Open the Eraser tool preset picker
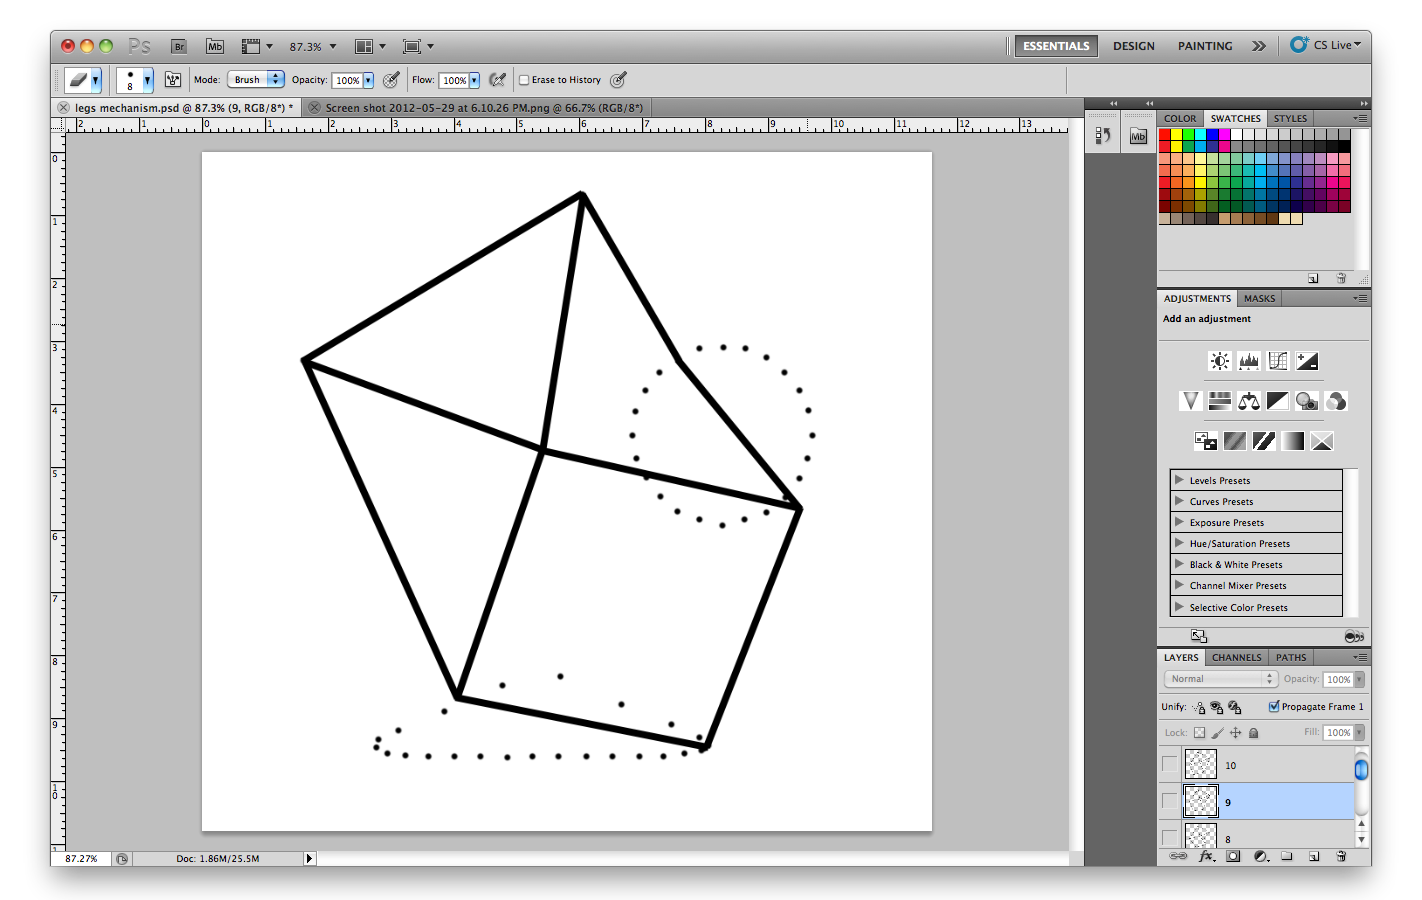1422x900 pixels. (83, 80)
